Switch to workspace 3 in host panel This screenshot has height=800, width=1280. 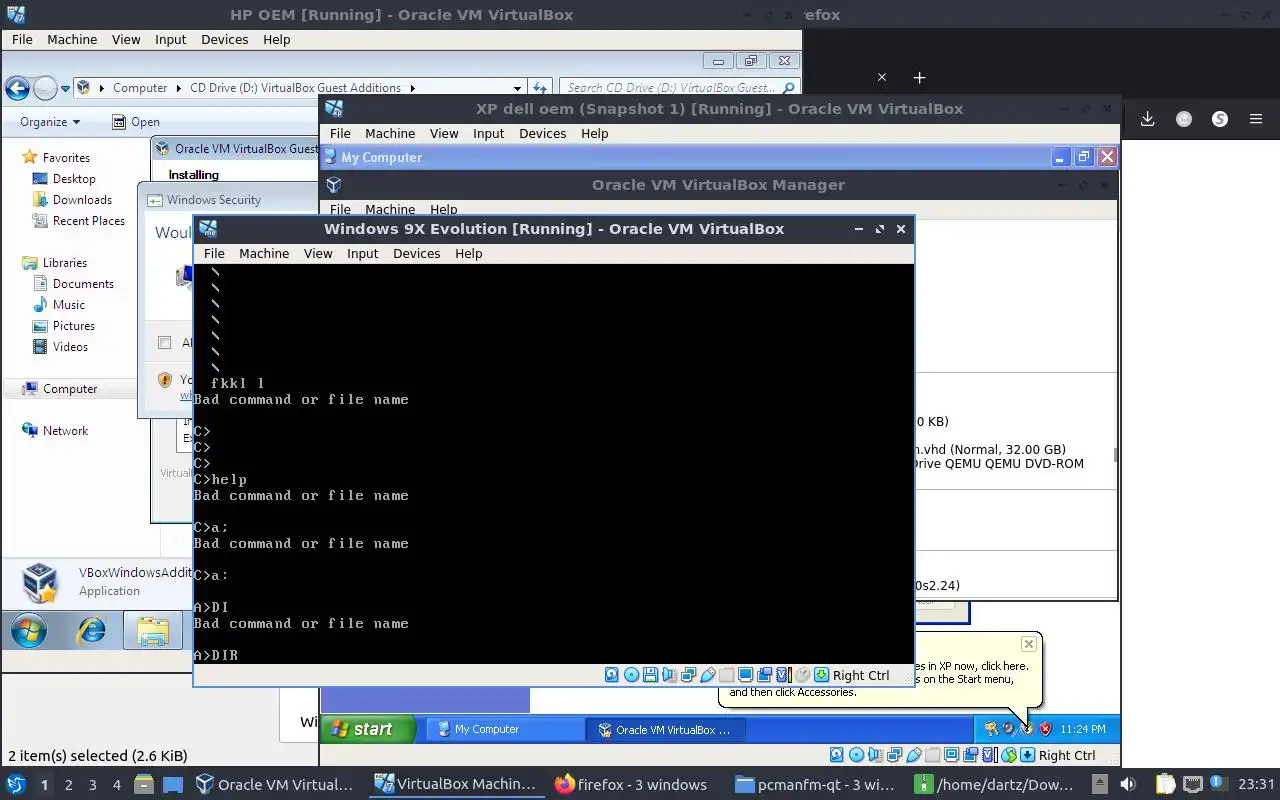(93, 785)
